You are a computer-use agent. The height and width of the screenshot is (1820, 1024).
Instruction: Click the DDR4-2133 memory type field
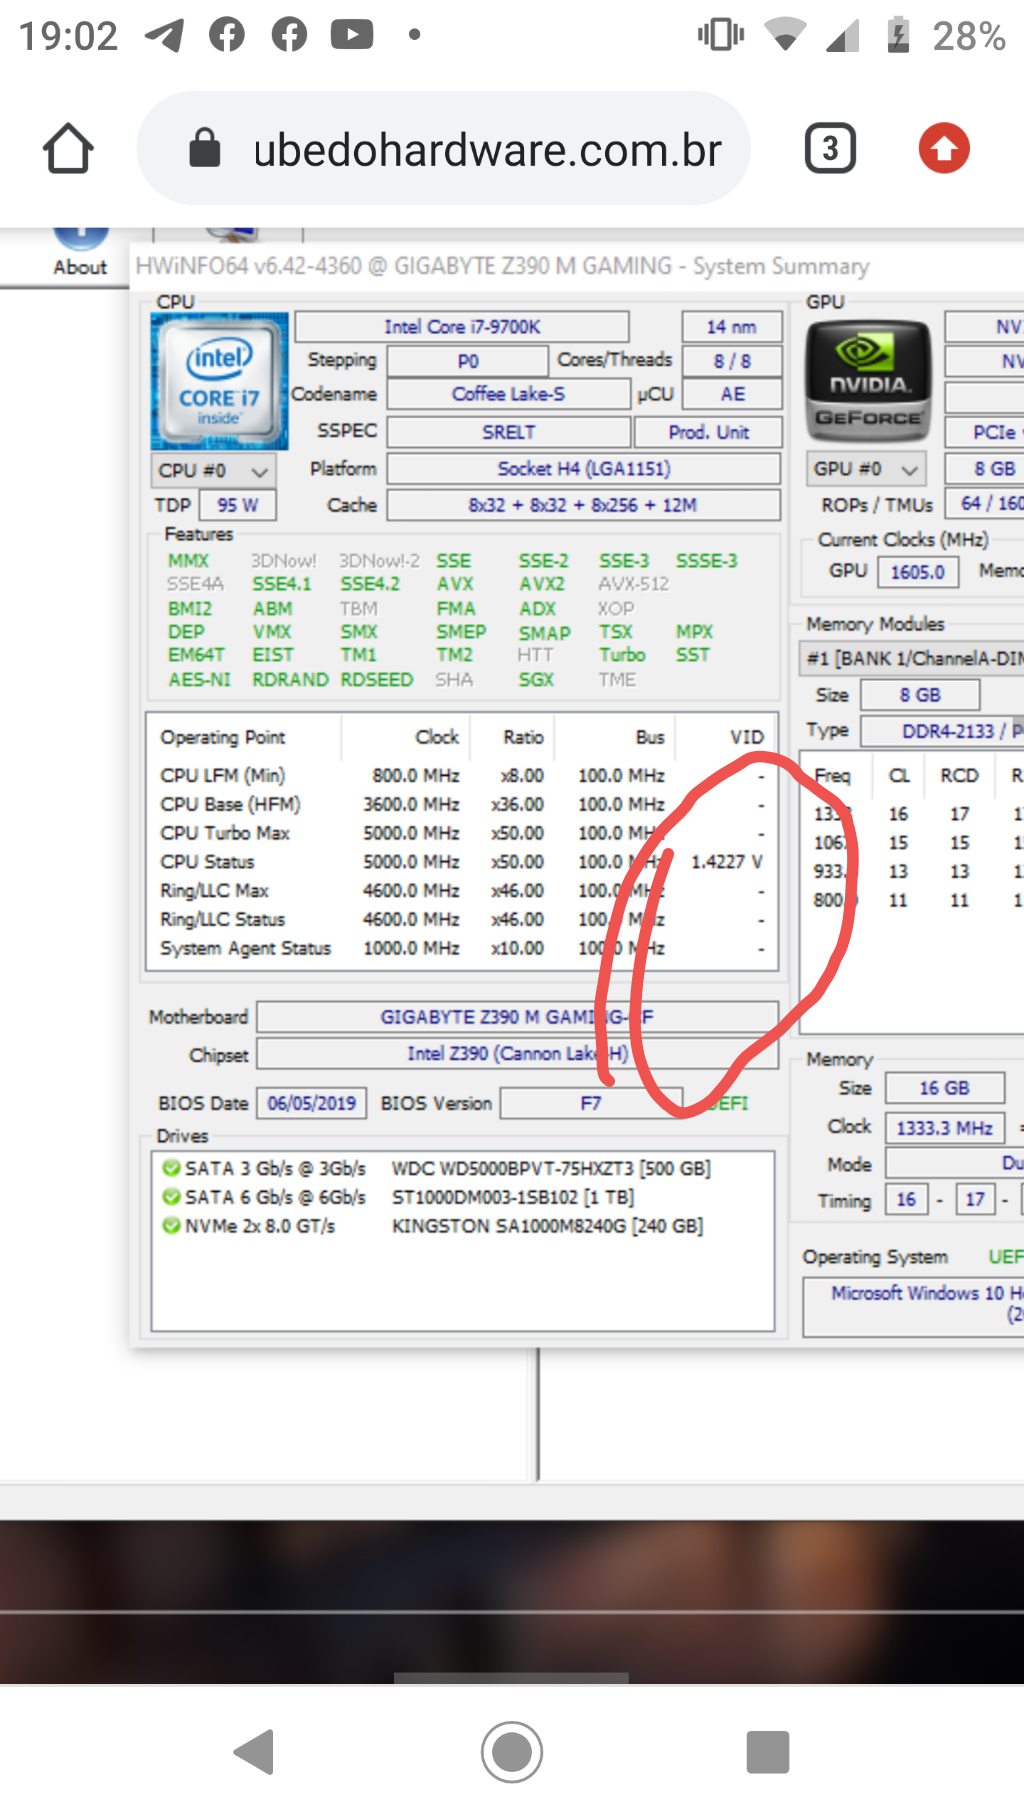942,731
